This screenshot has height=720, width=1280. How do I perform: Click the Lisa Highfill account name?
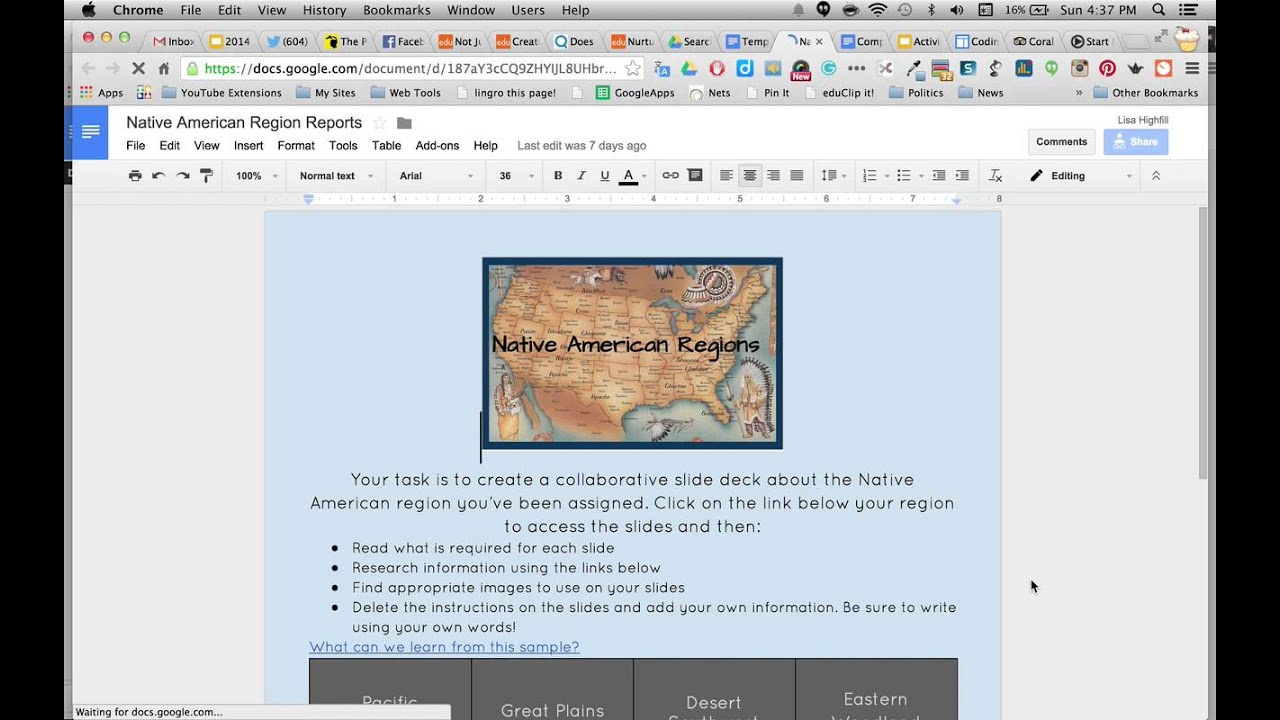pos(1142,120)
